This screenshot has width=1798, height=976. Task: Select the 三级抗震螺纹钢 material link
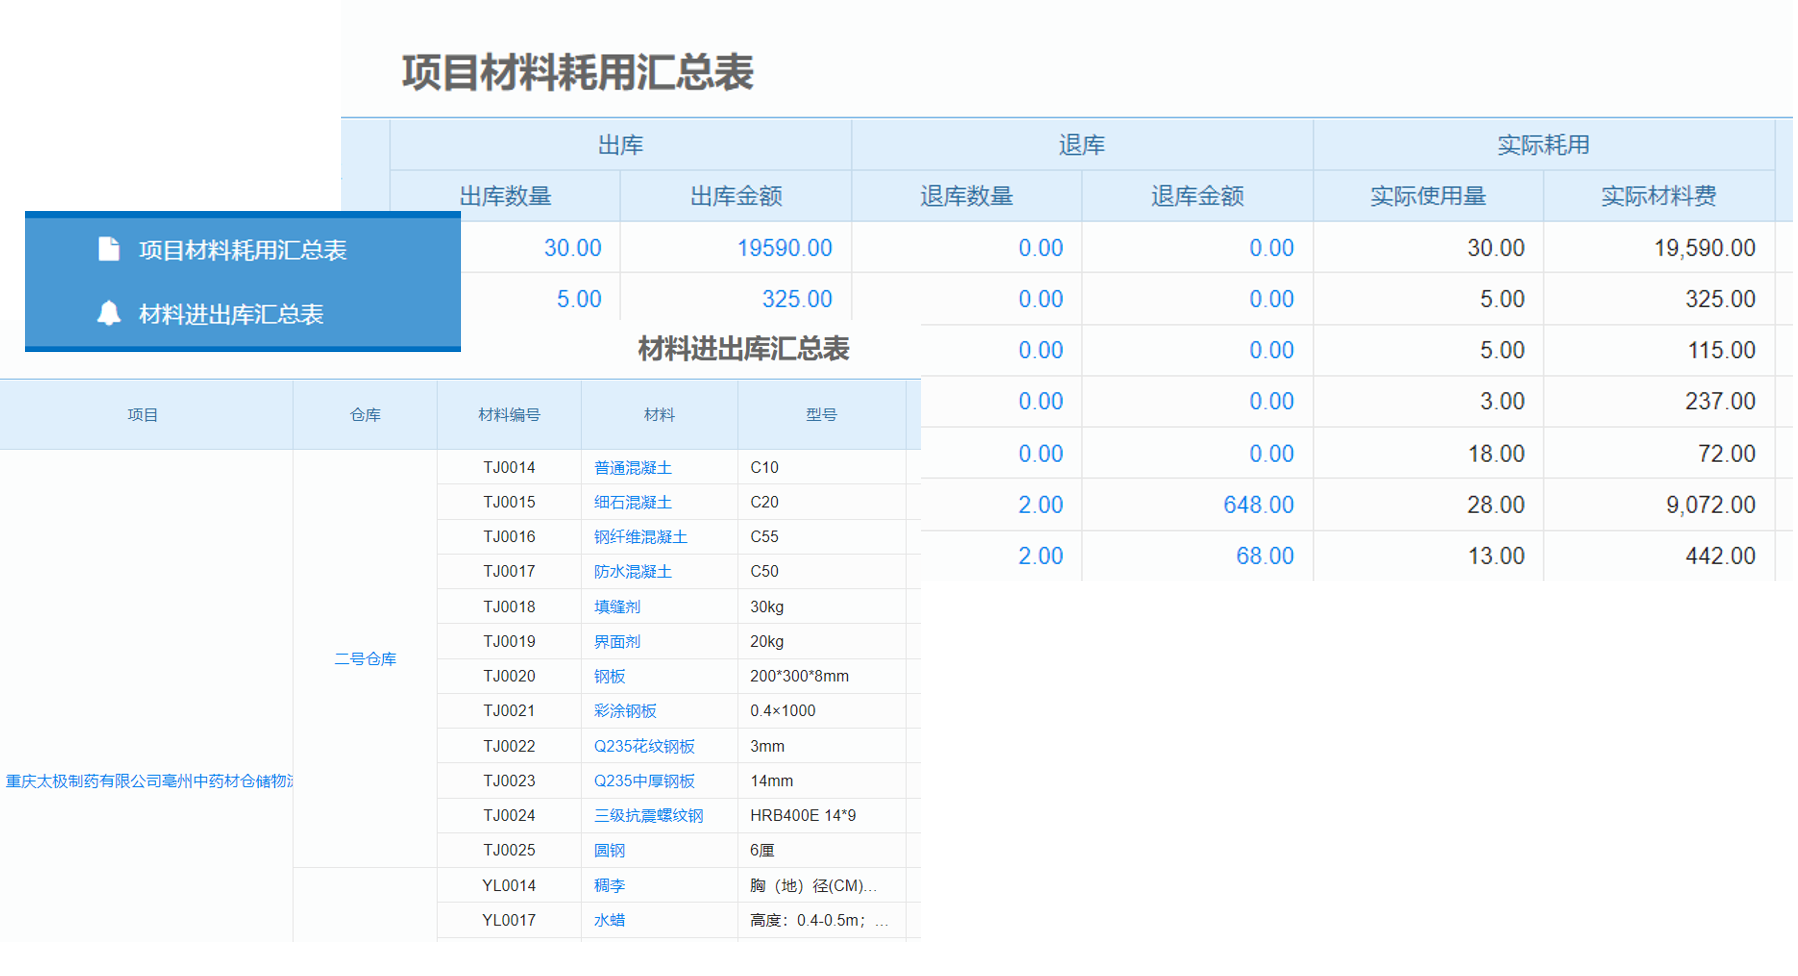click(x=648, y=816)
